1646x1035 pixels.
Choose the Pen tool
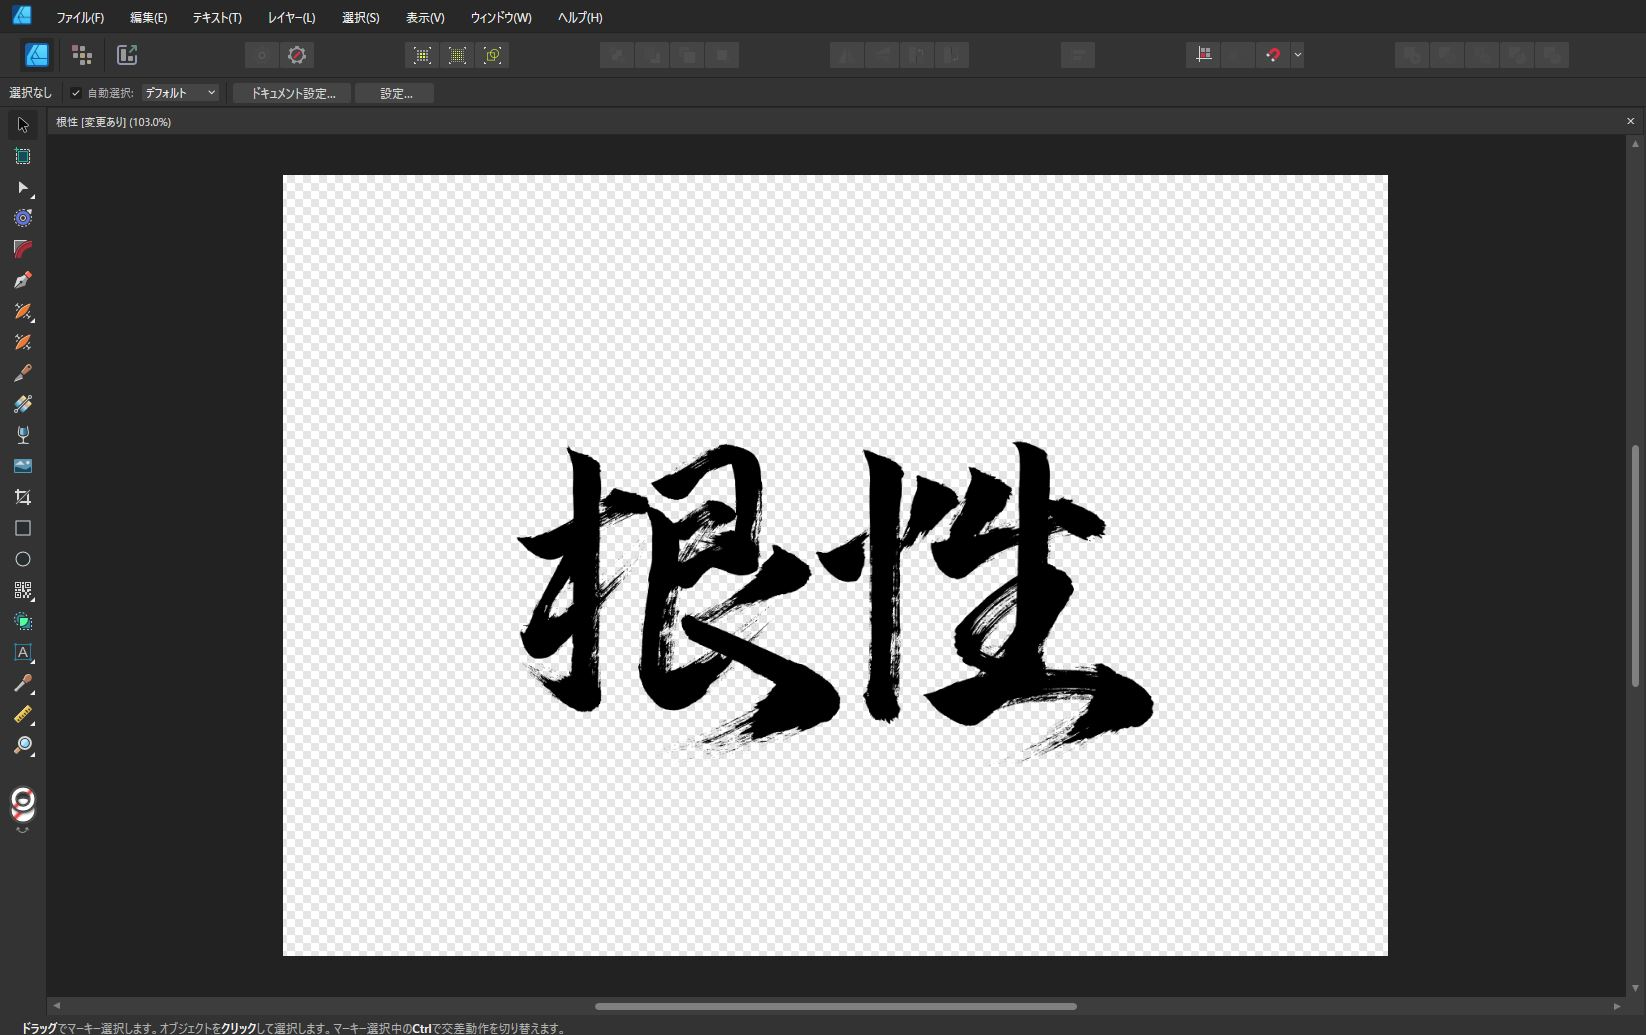click(x=22, y=280)
